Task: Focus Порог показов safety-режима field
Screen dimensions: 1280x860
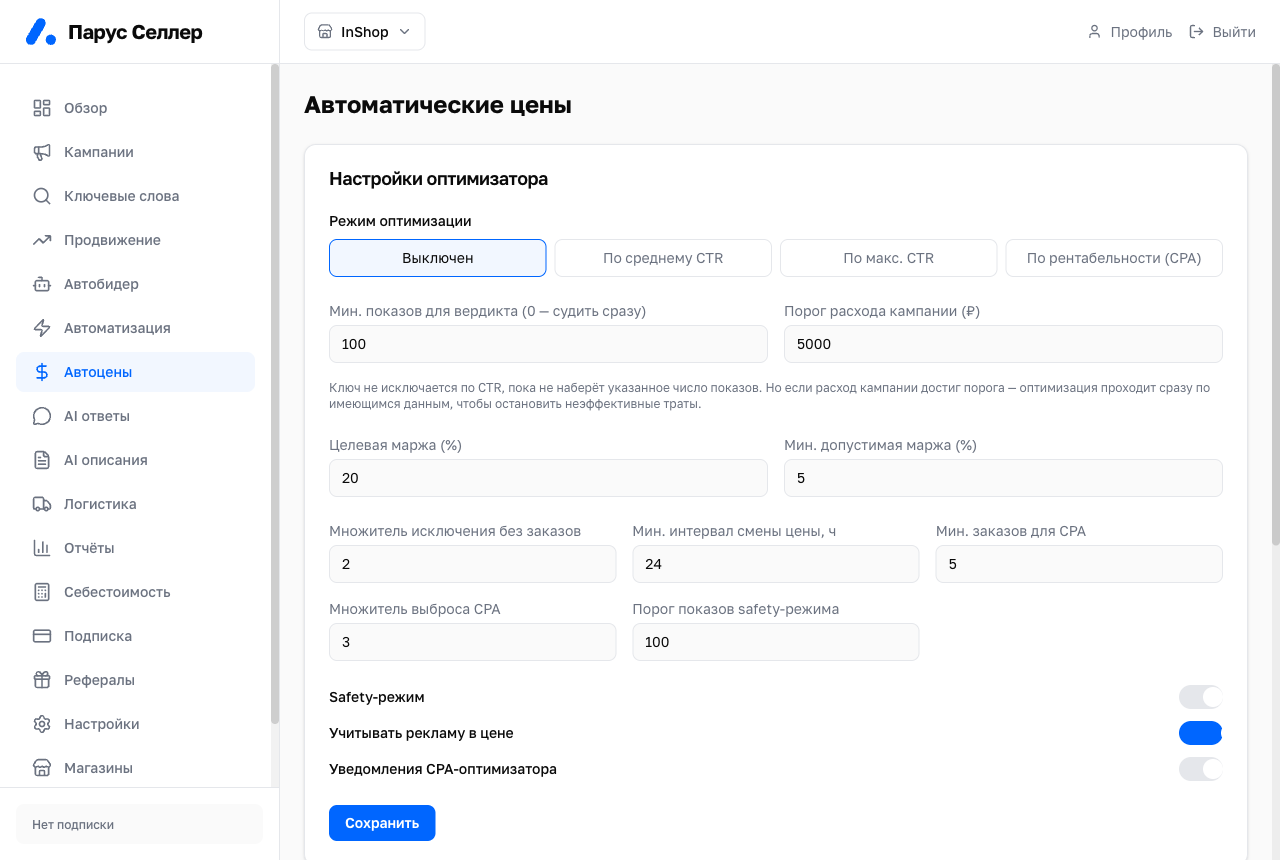Action: [x=776, y=642]
